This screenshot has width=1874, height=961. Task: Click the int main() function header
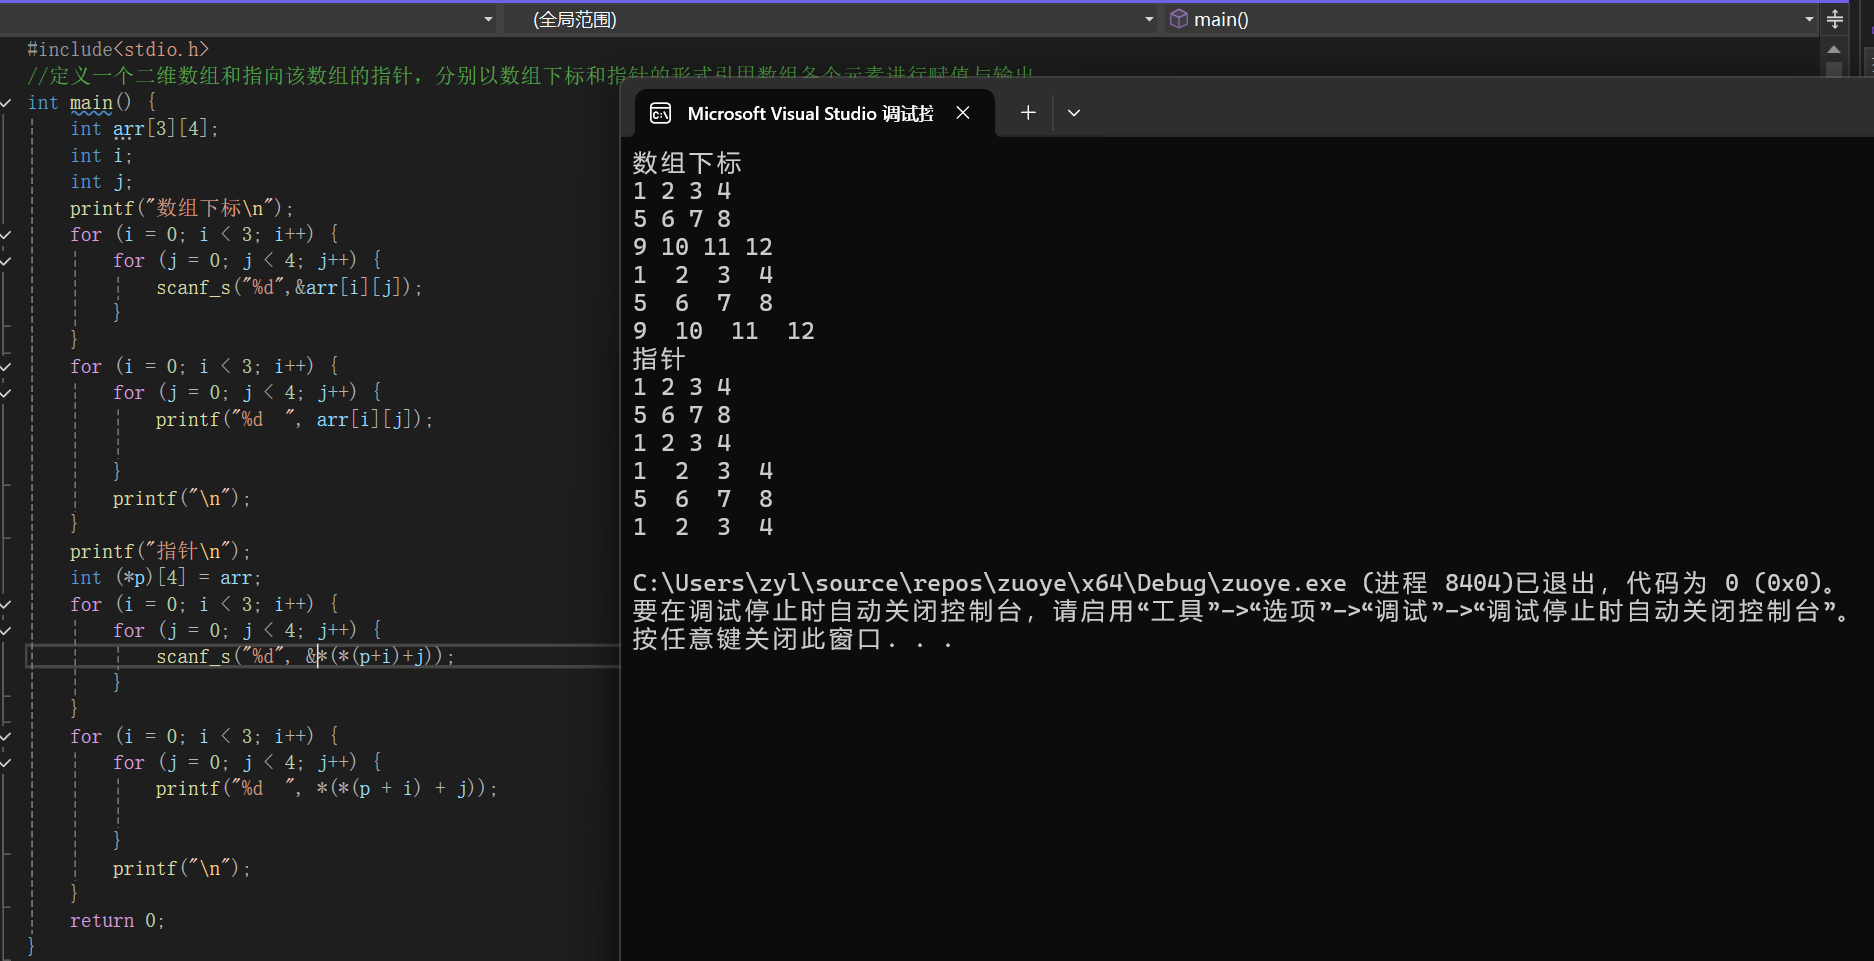pyautogui.click(x=92, y=103)
